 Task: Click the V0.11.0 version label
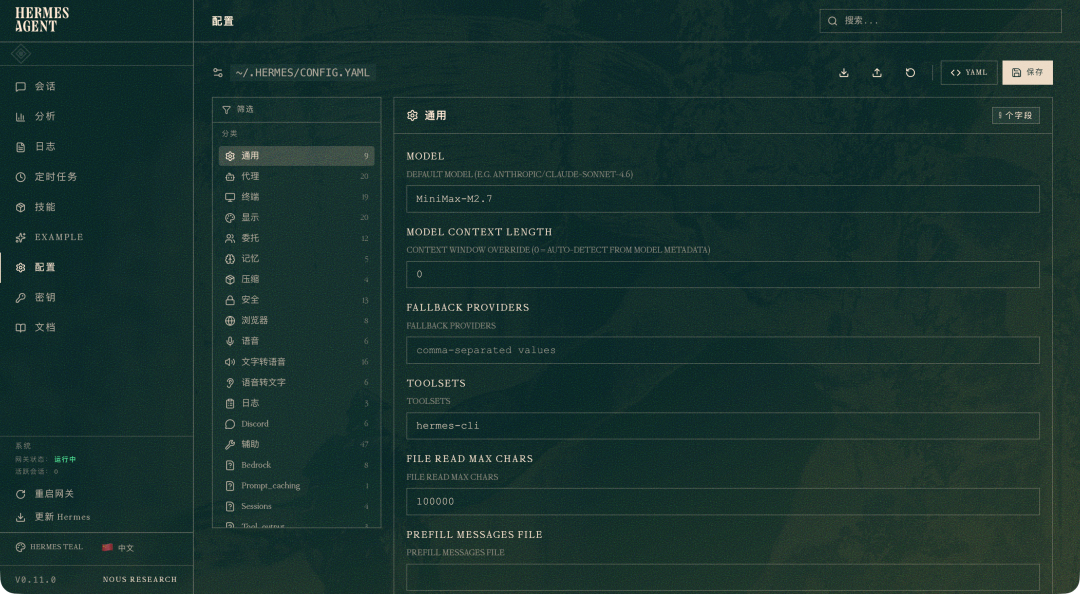[36, 580]
